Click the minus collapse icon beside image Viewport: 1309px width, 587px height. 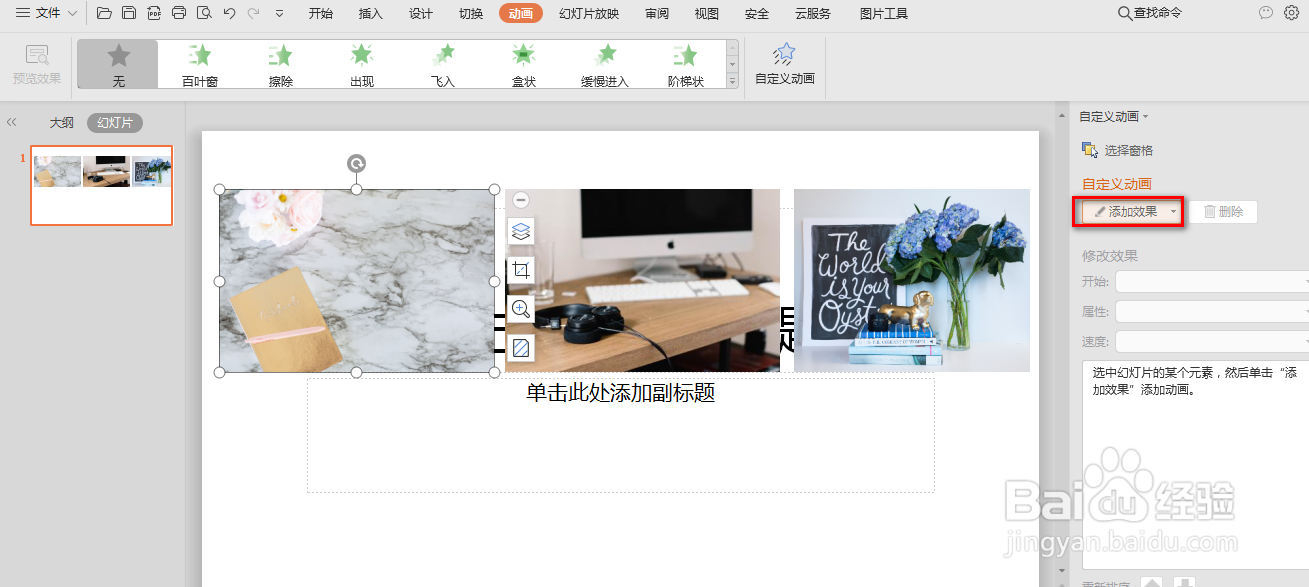click(521, 200)
